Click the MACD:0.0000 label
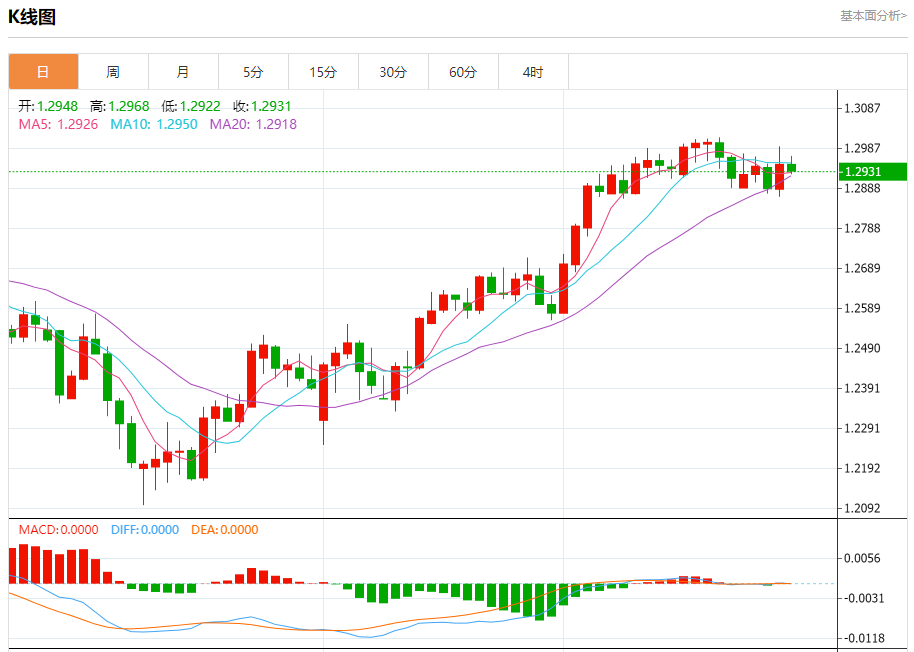Viewport: 914px width, 652px height. [58, 530]
